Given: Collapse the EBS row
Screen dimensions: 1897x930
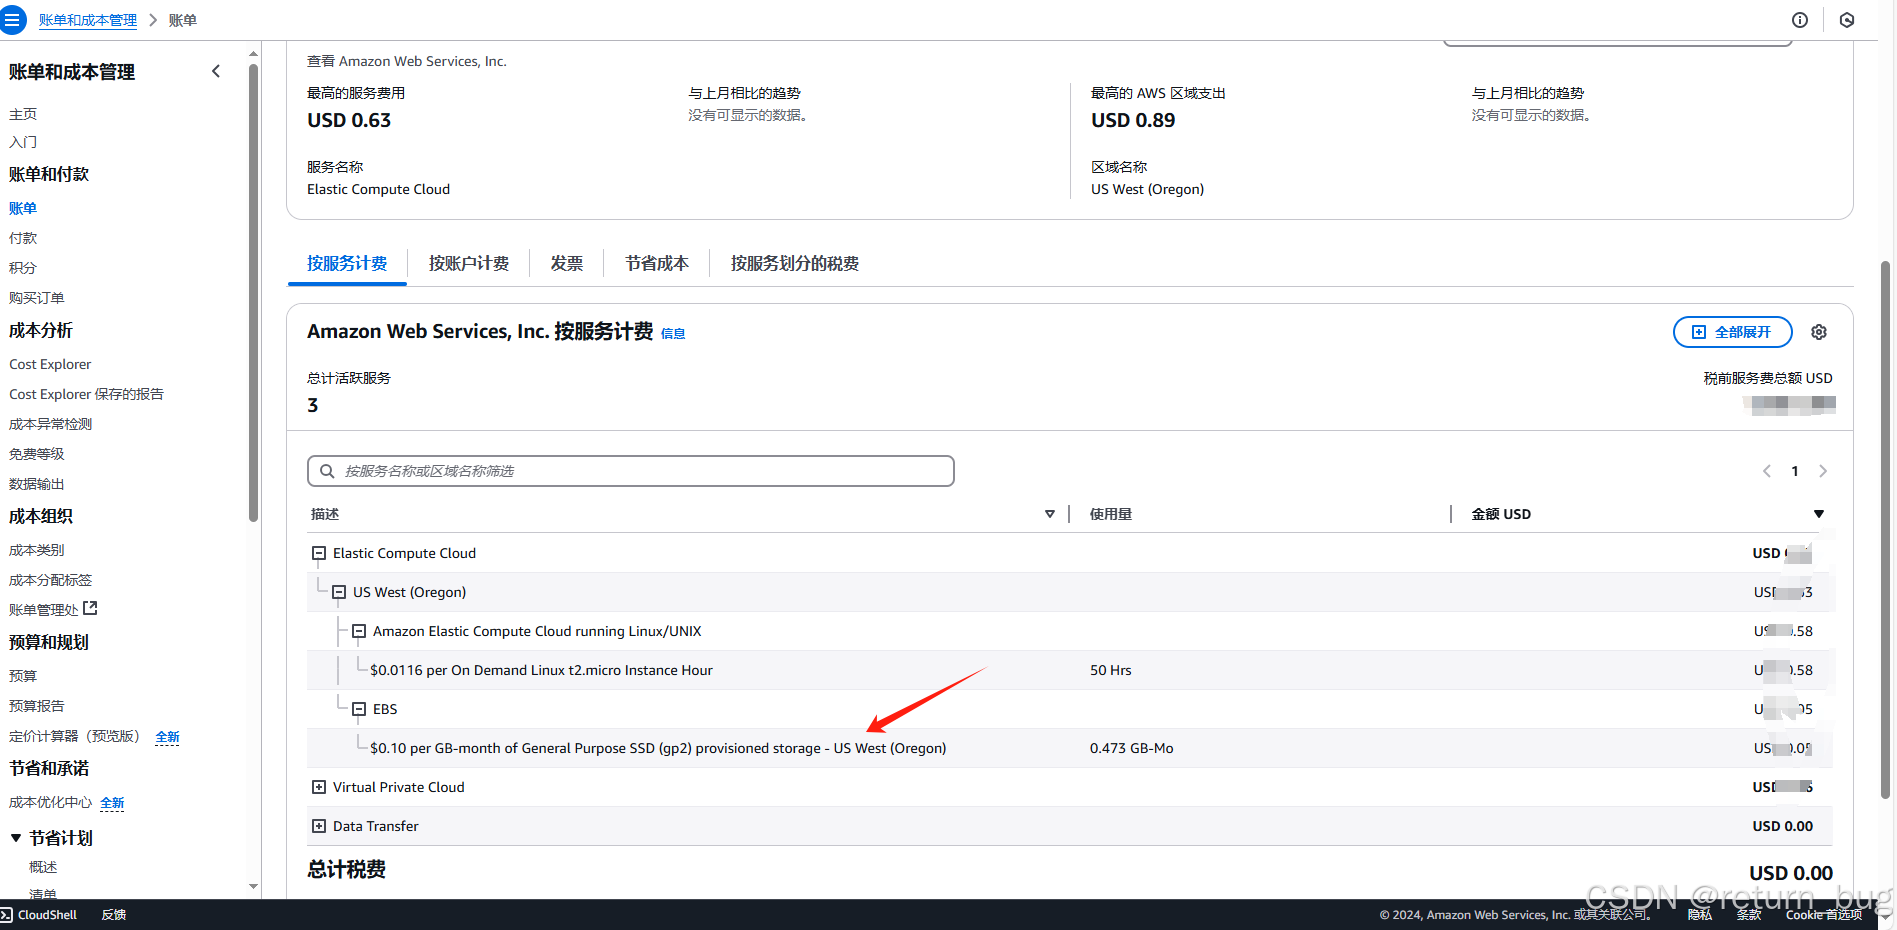Looking at the screenshot, I should (359, 709).
